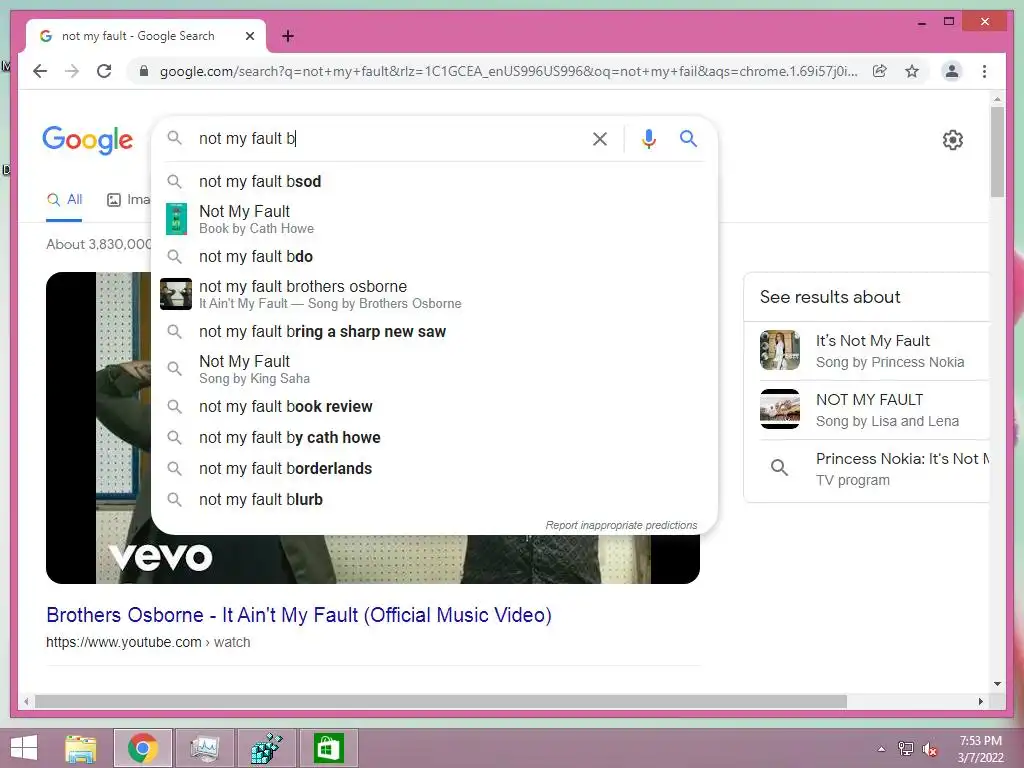Click the Lisa and Lena song thumbnail
This screenshot has width=1024, height=768.
click(780, 409)
